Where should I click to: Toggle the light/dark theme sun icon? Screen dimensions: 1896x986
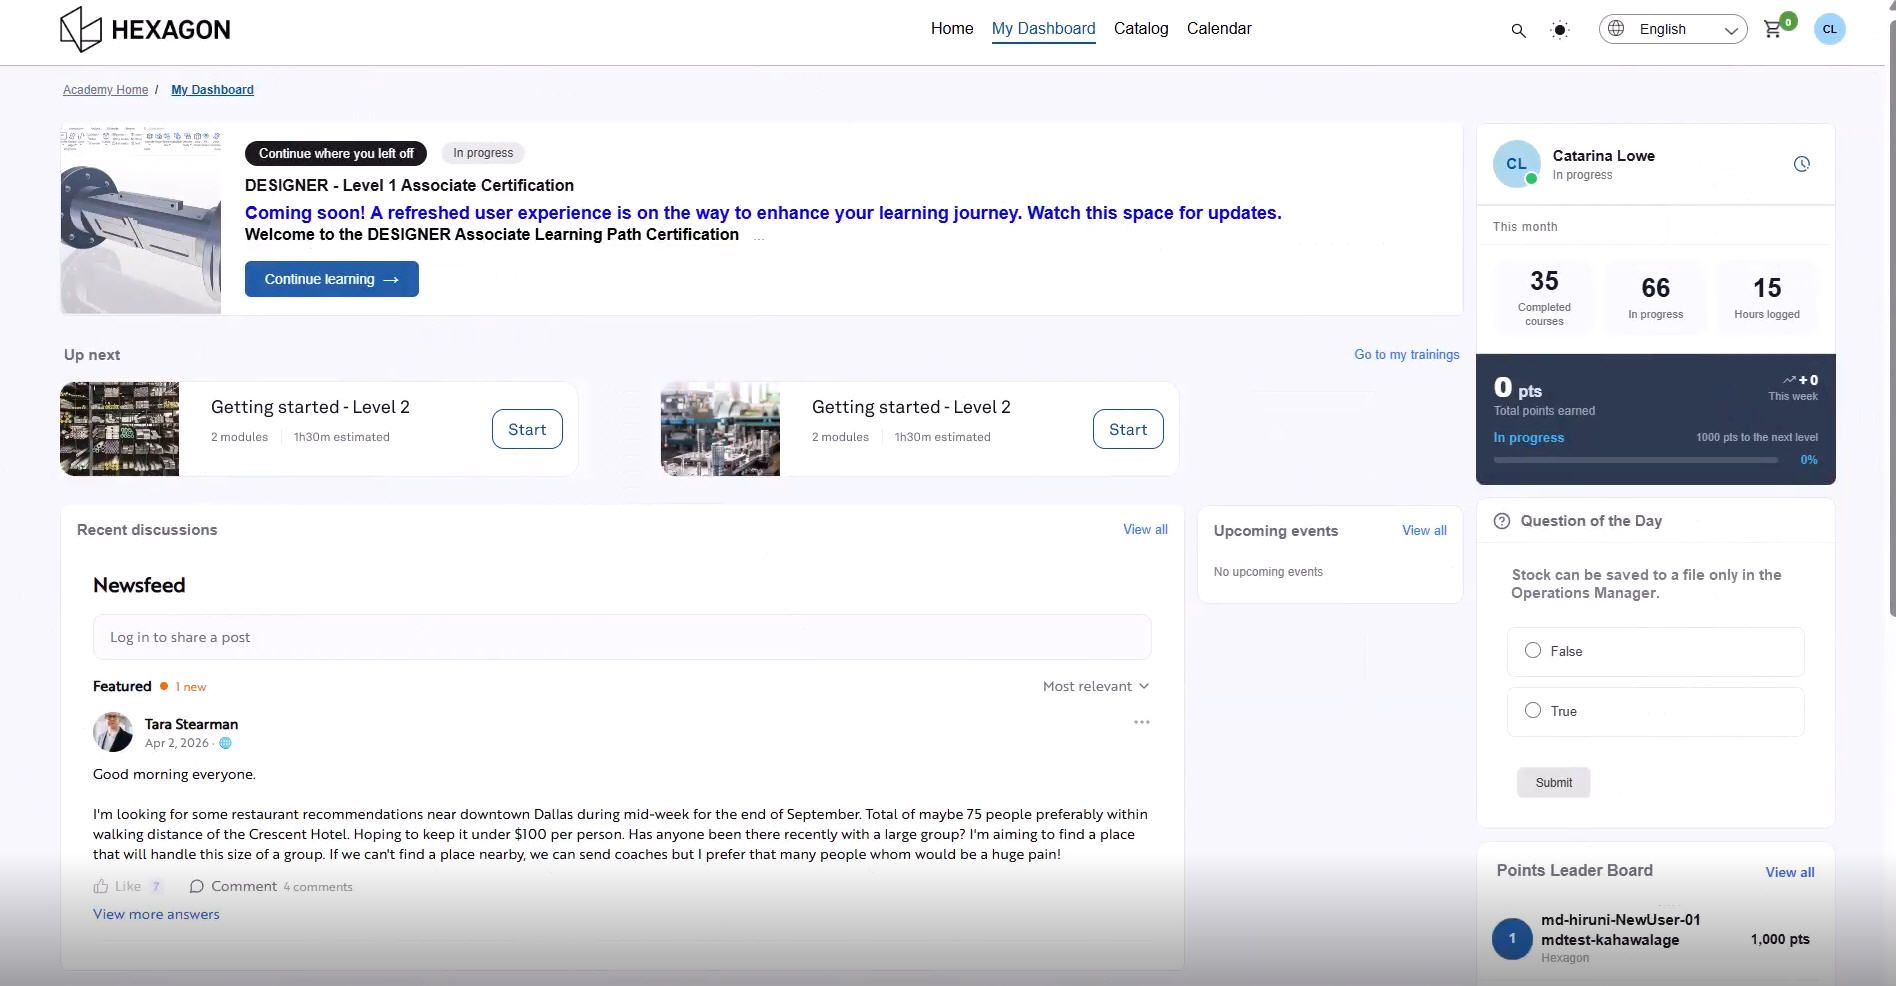[x=1559, y=30]
